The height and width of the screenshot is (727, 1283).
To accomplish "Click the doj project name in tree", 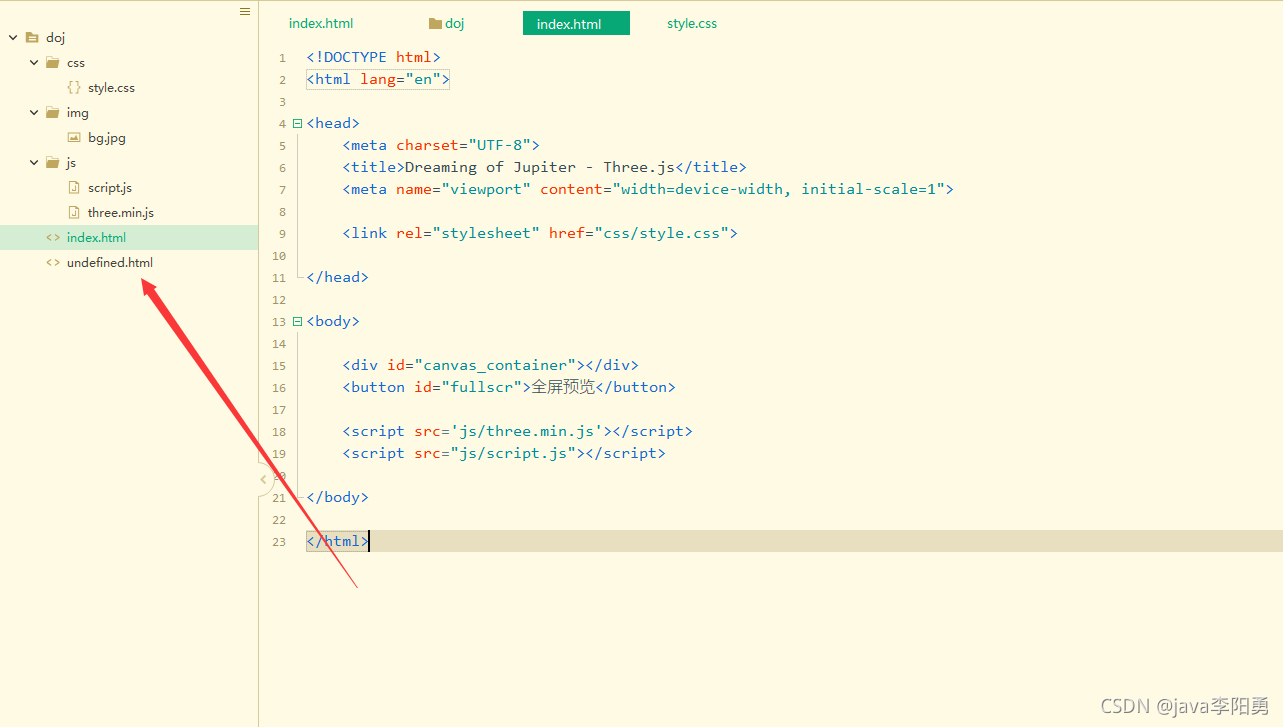I will click(55, 38).
